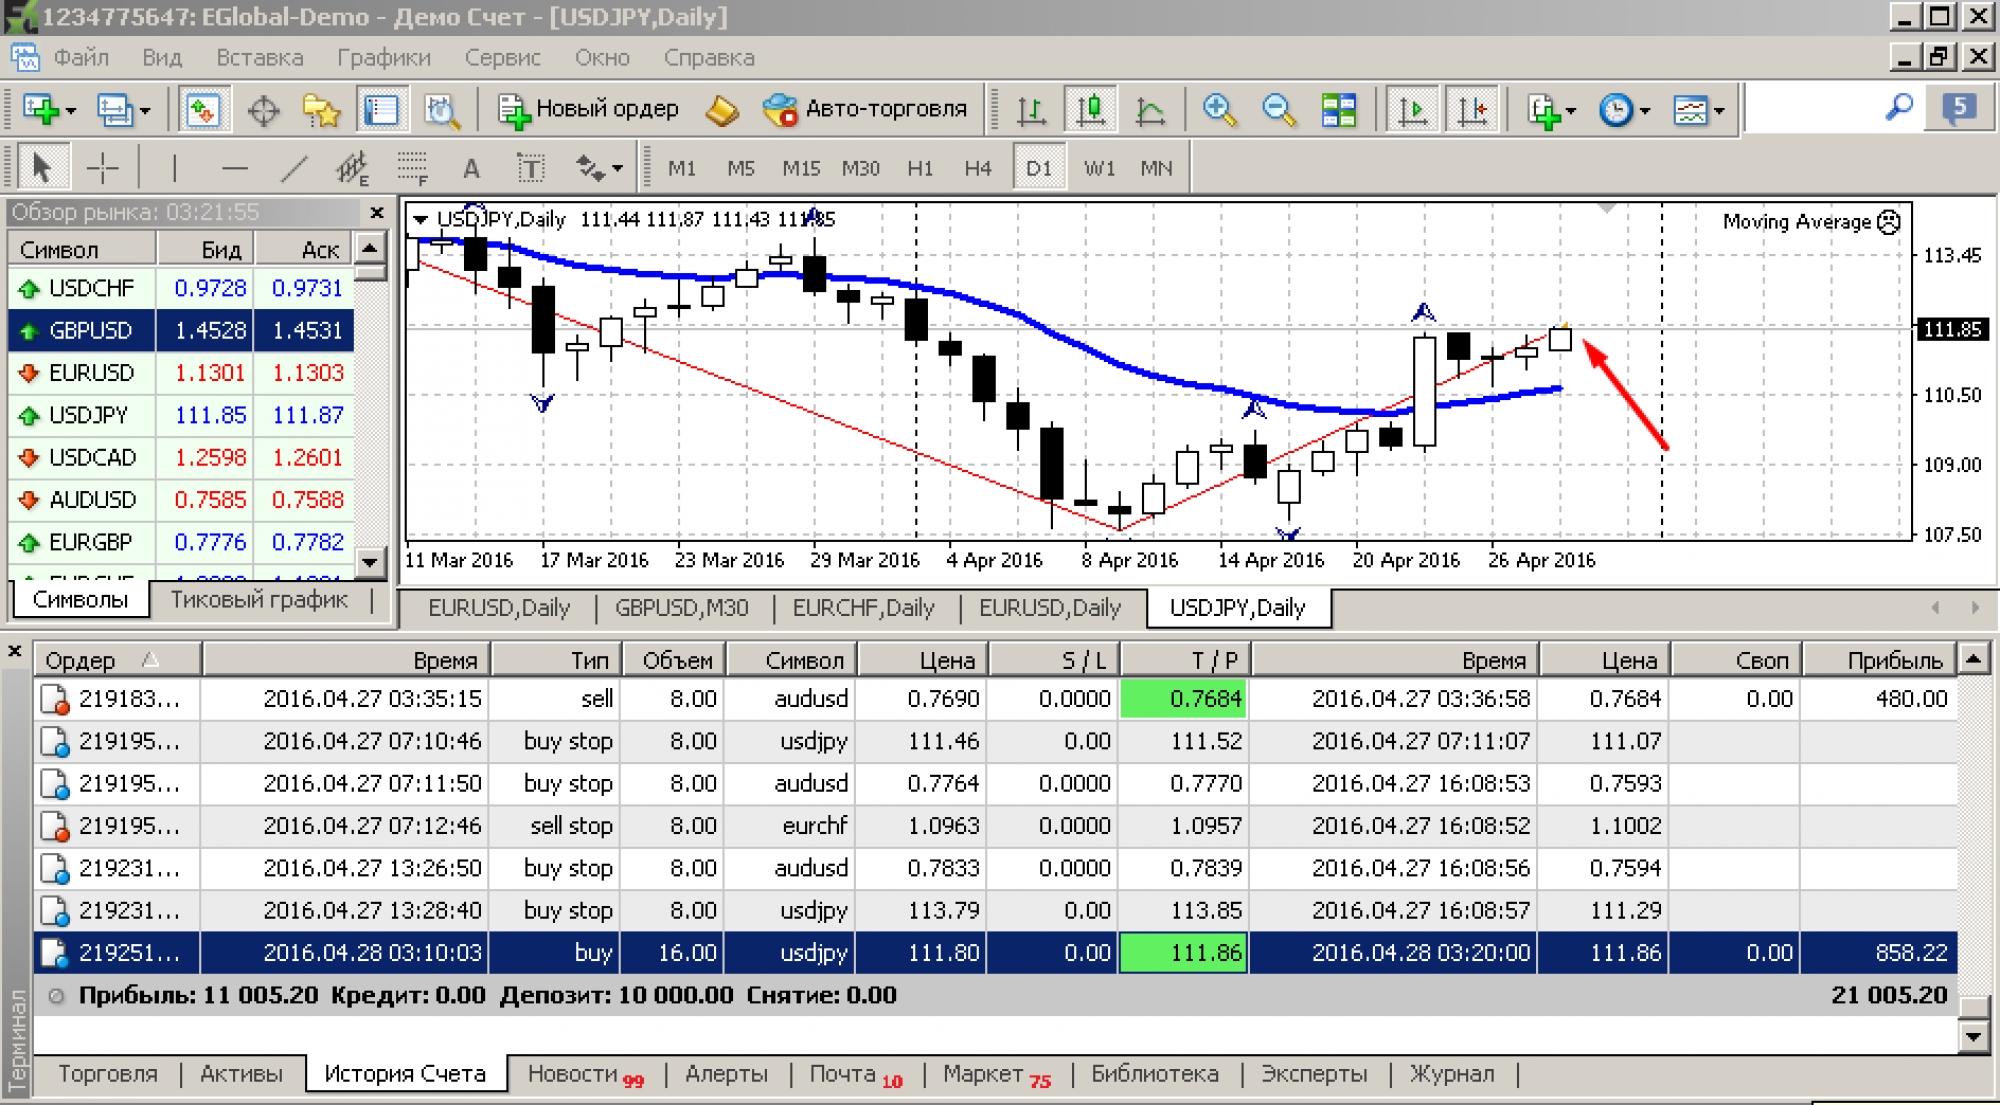Switch chart to line chart mode
The width and height of the screenshot is (2000, 1105).
1150,110
